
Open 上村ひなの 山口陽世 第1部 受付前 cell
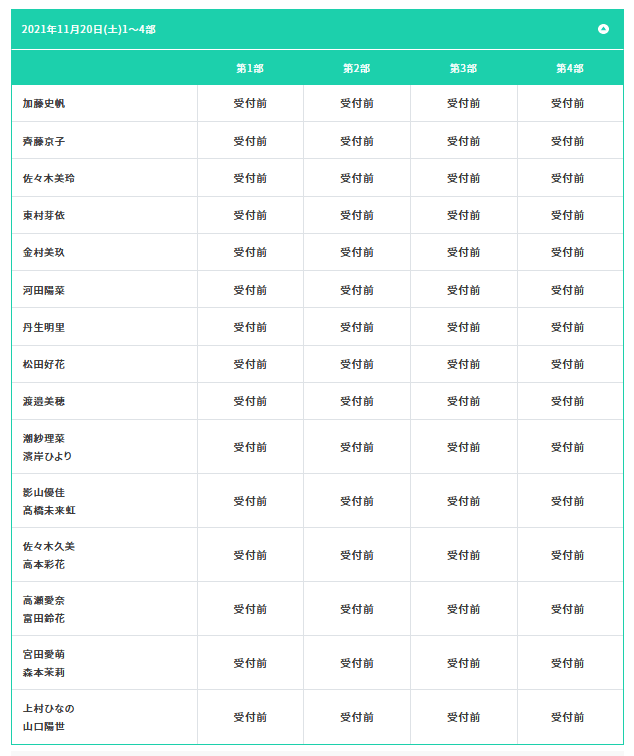coord(250,717)
